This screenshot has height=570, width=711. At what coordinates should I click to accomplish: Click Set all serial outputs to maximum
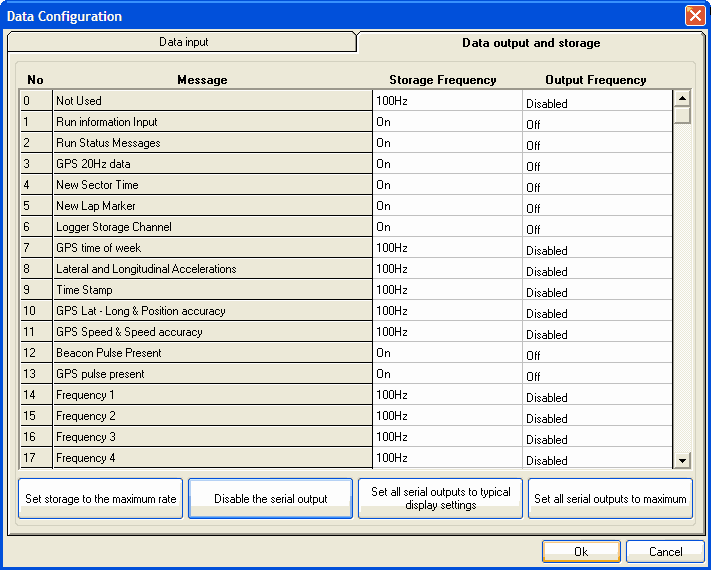tap(610, 498)
